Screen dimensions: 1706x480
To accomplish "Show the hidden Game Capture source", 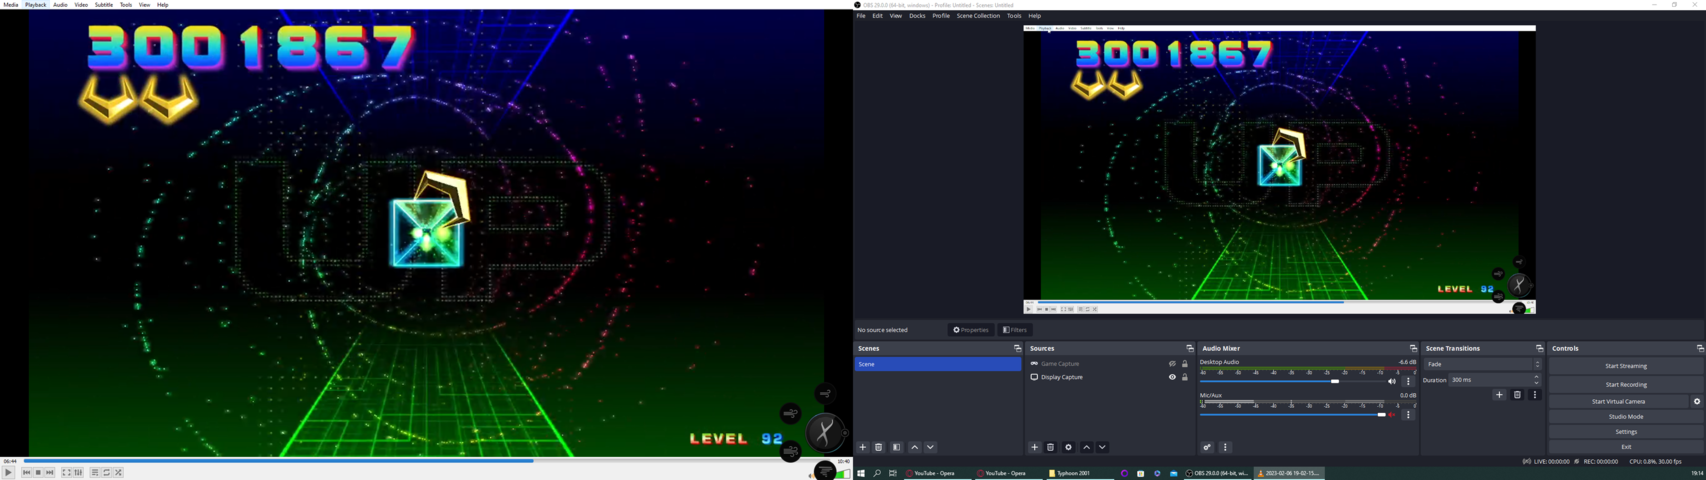I will pos(1172,364).
